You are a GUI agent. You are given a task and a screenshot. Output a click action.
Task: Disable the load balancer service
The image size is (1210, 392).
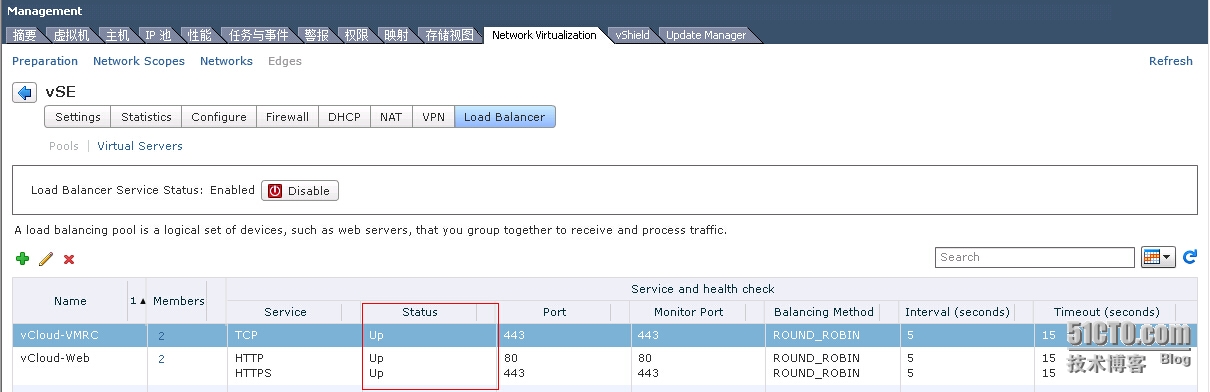[x=300, y=190]
